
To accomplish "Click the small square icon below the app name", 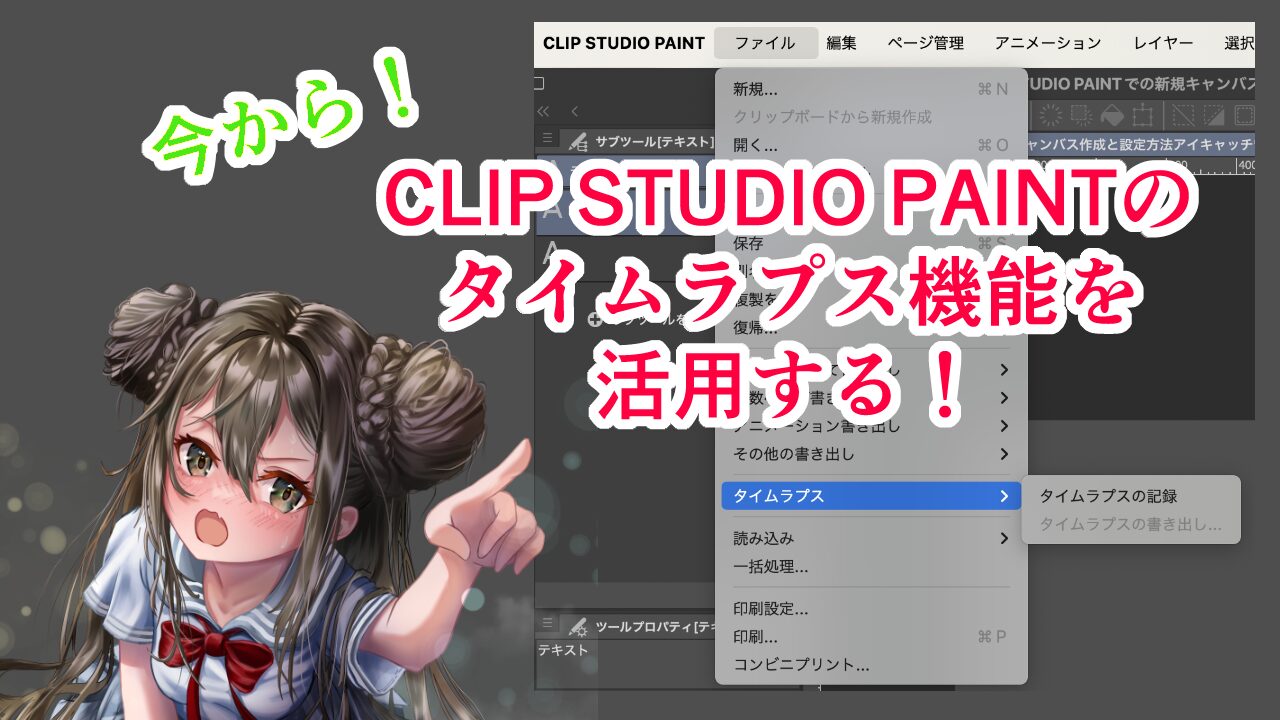I will click(x=539, y=83).
